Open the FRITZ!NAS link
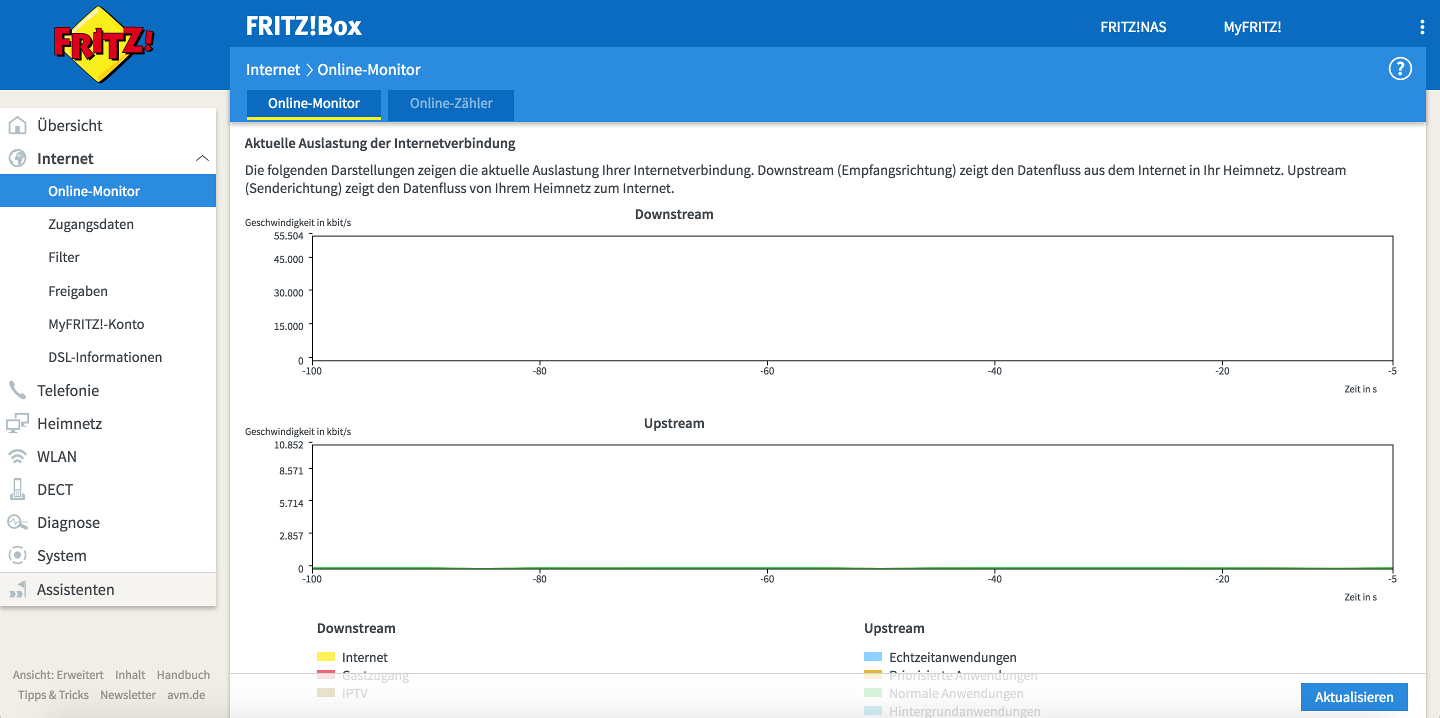The height and width of the screenshot is (718, 1440). (x=1133, y=27)
